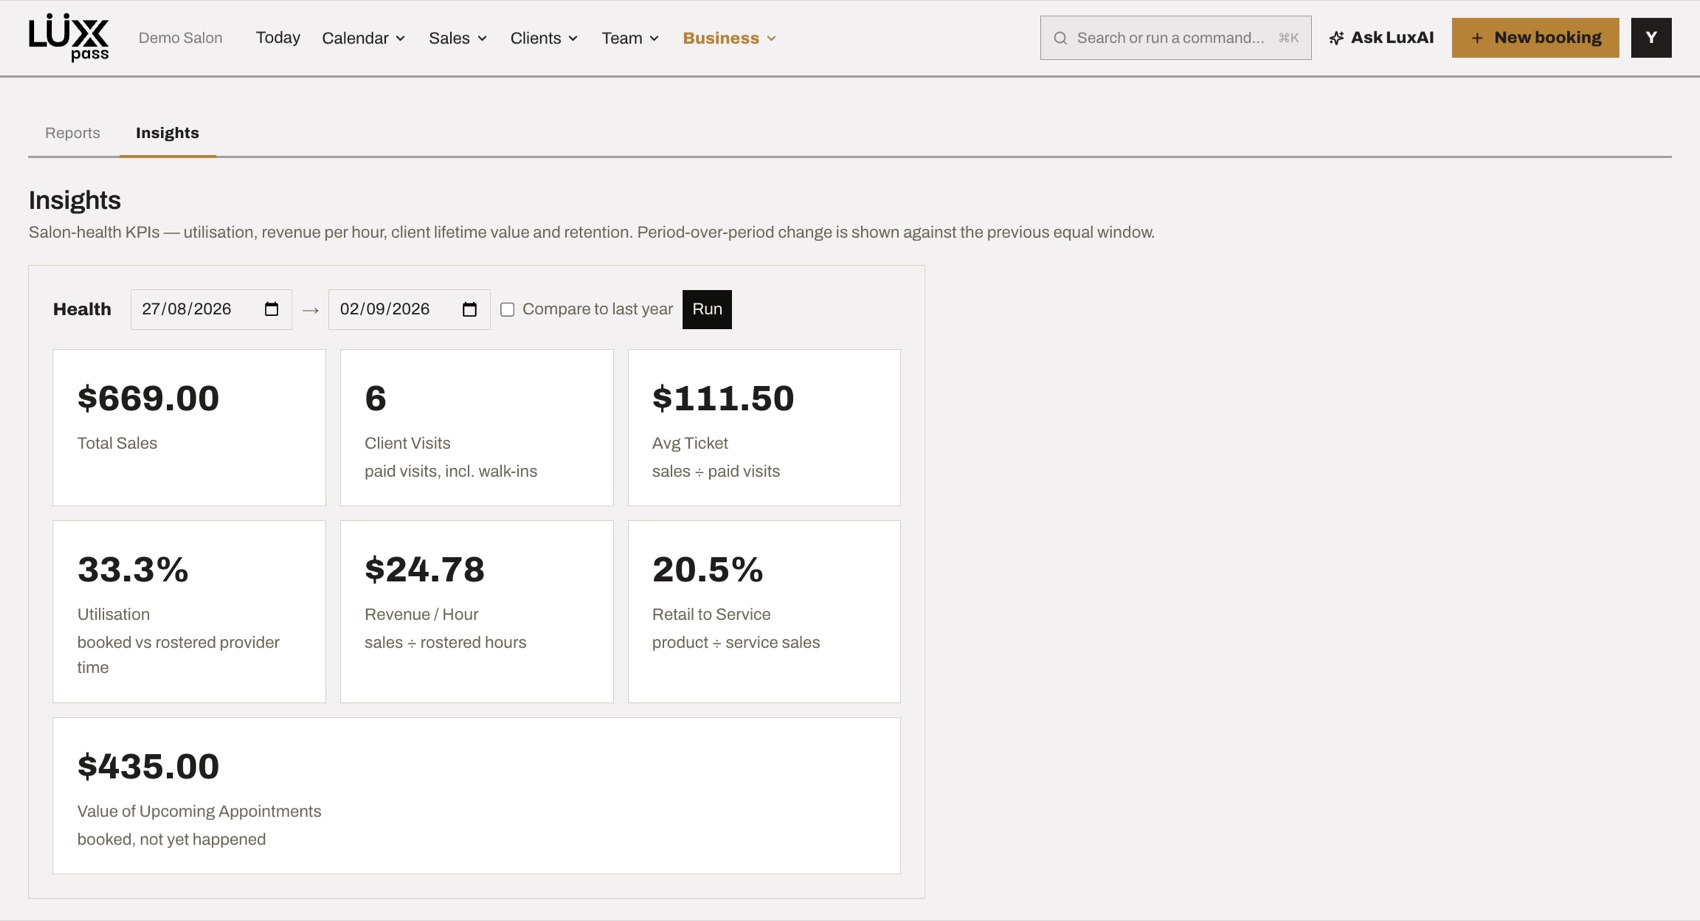Screen dimensions: 1700x921
Task: Click the Insights page heading
Action: click(x=75, y=200)
